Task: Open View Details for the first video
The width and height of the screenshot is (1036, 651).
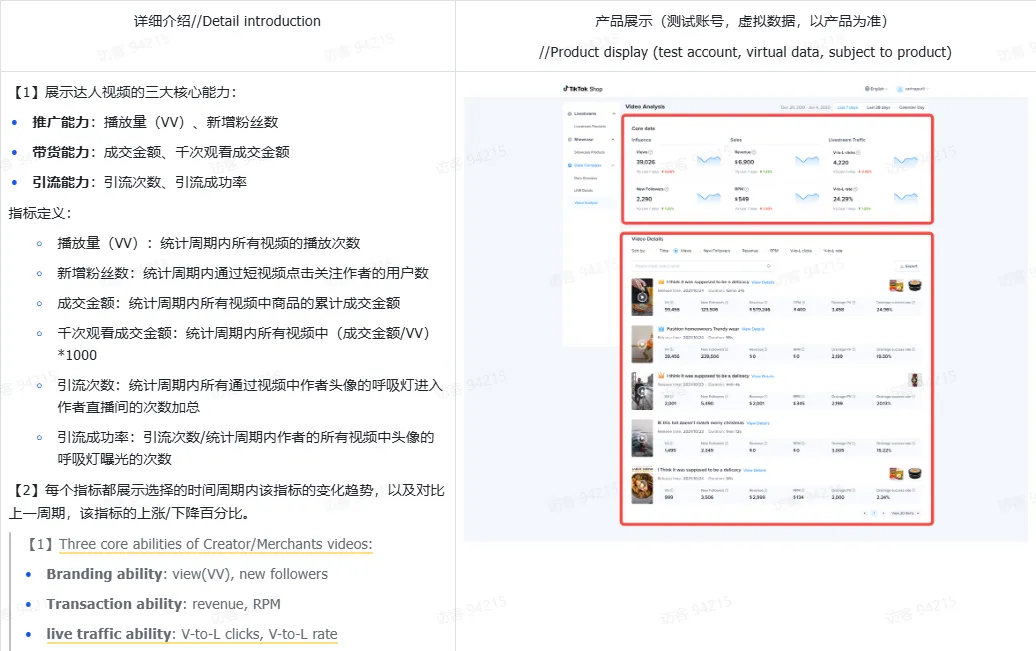Action: coord(762,282)
